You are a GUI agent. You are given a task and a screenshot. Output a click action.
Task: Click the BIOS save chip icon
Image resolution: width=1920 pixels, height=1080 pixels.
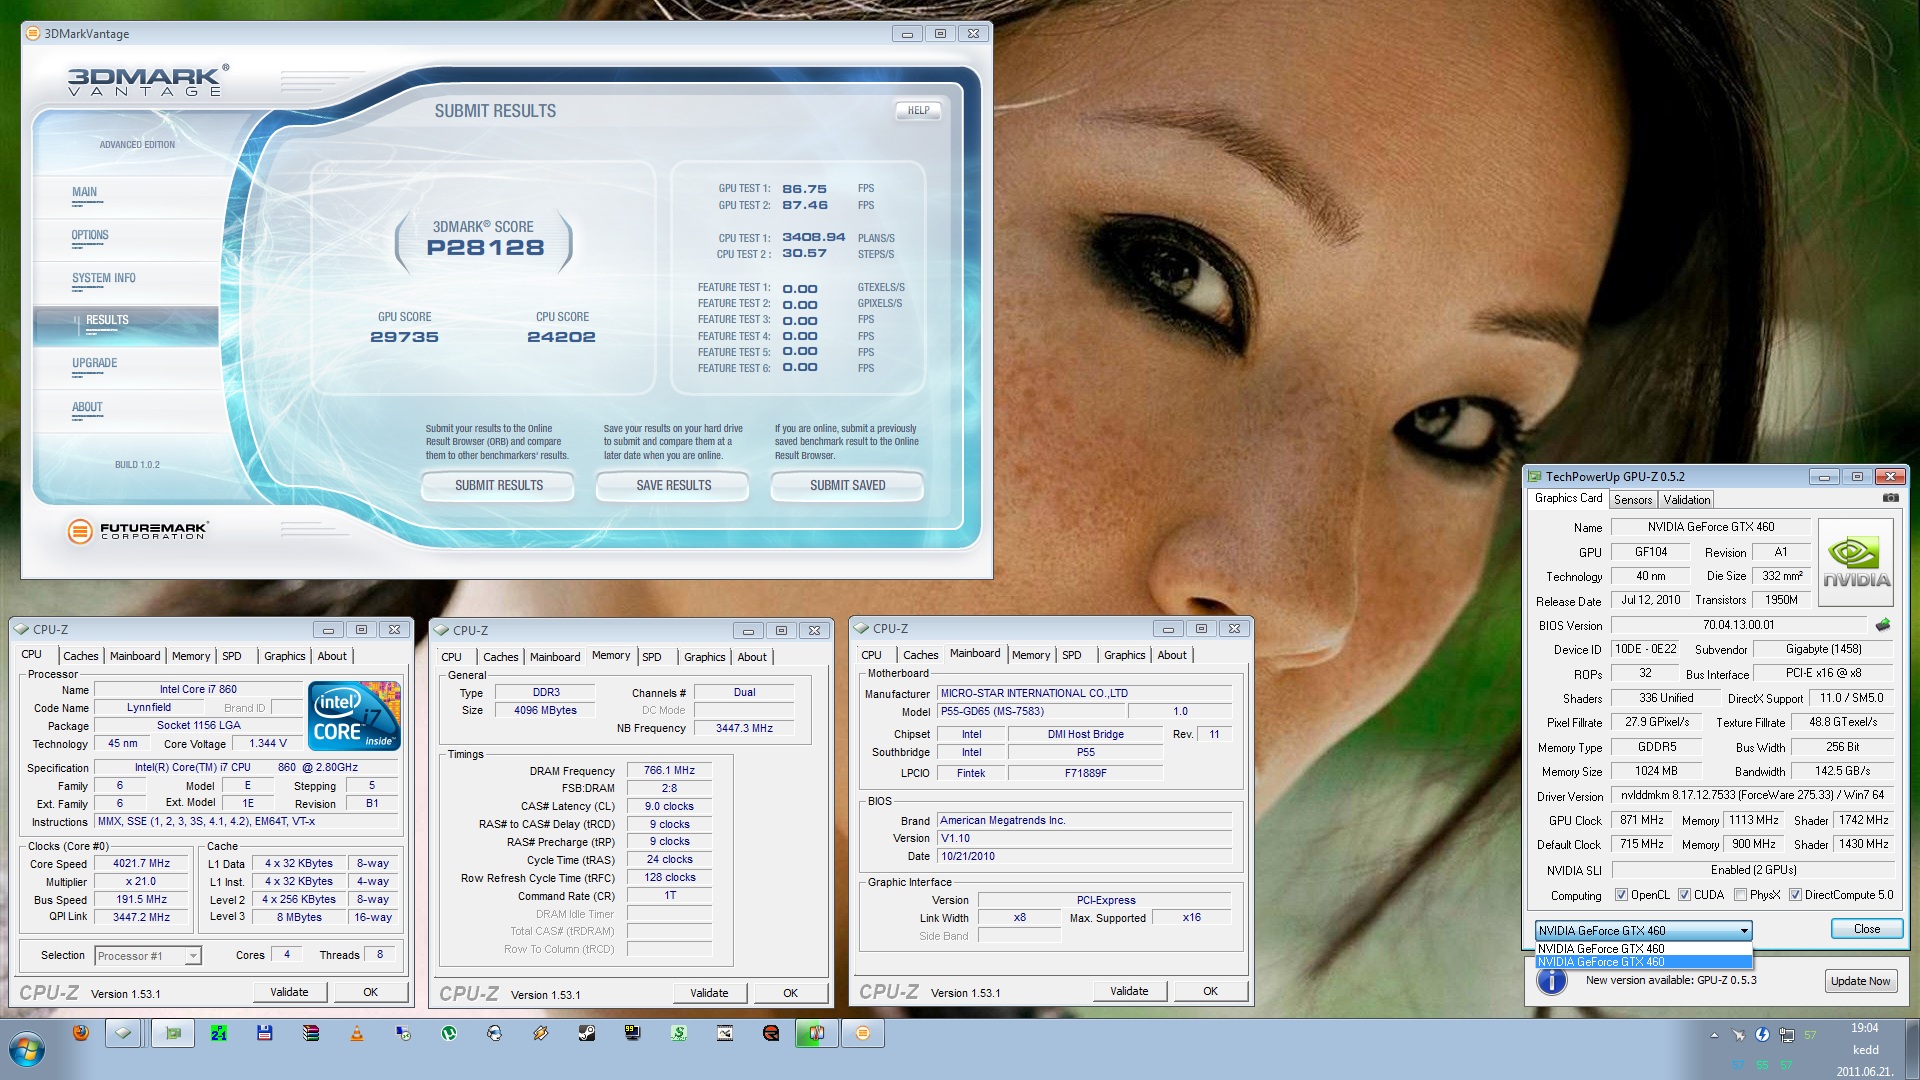tap(1883, 625)
